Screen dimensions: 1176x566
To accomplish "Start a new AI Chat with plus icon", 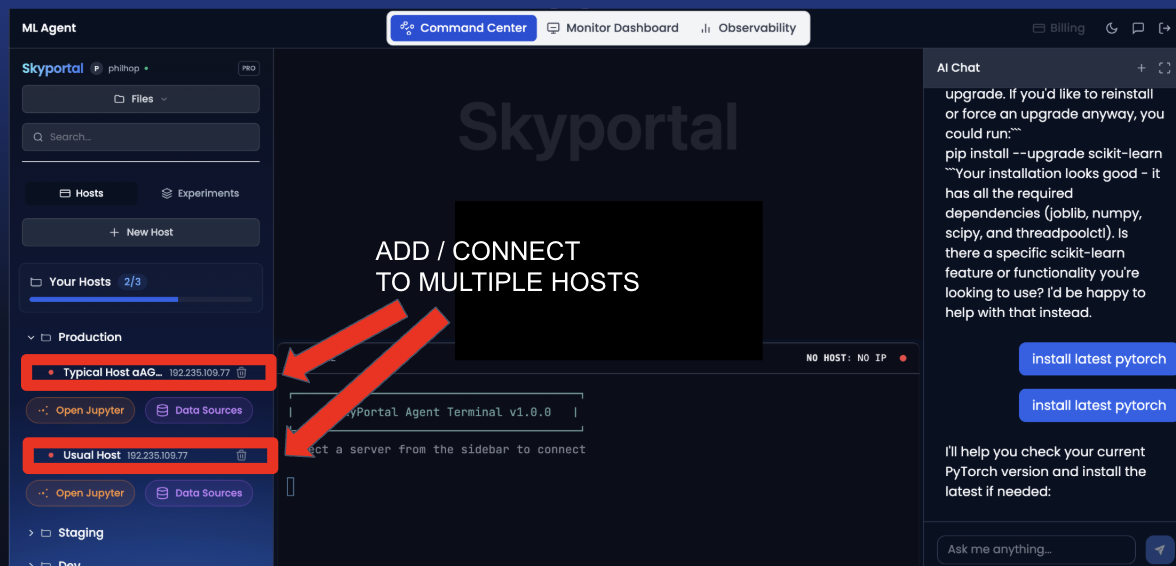I will click(x=1142, y=68).
